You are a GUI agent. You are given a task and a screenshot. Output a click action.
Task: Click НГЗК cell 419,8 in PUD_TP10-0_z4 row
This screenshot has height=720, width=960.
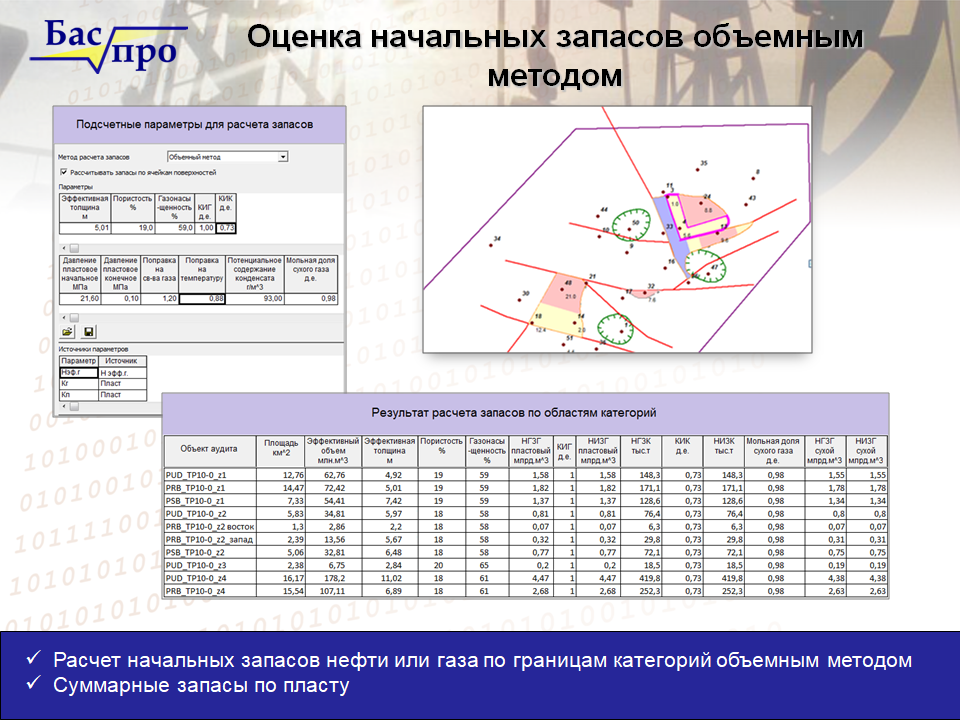[x=641, y=578]
